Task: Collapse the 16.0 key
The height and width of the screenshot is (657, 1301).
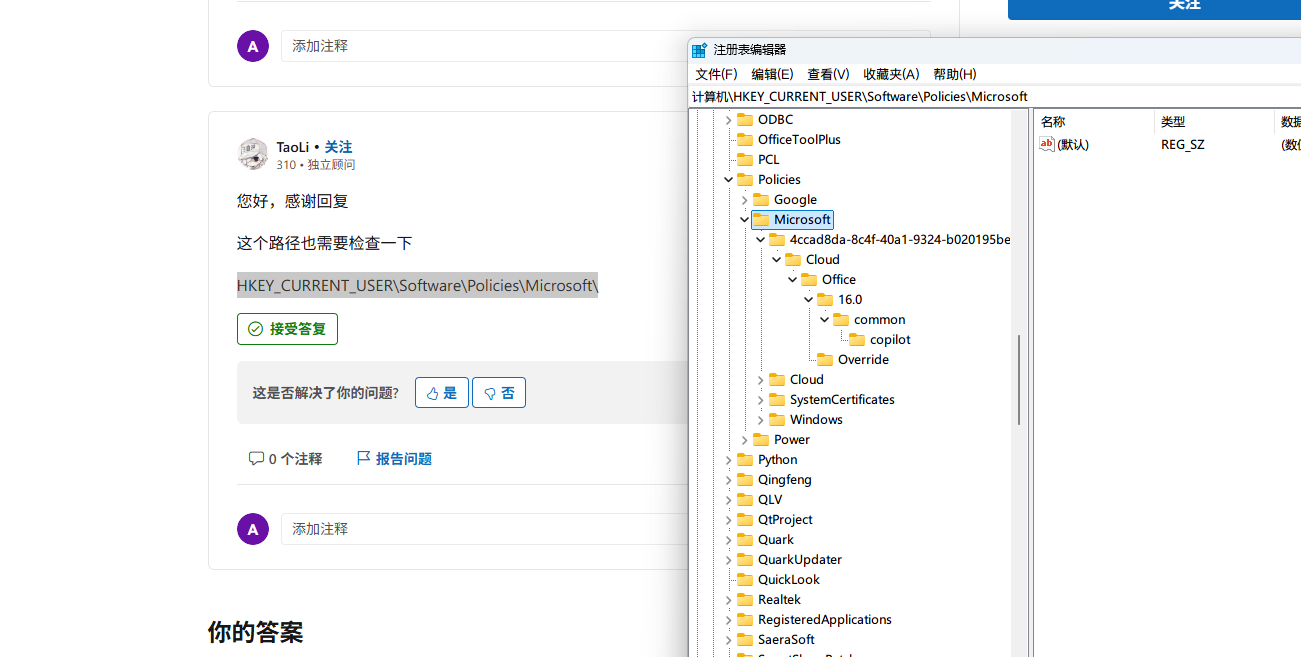Action: coord(808,300)
